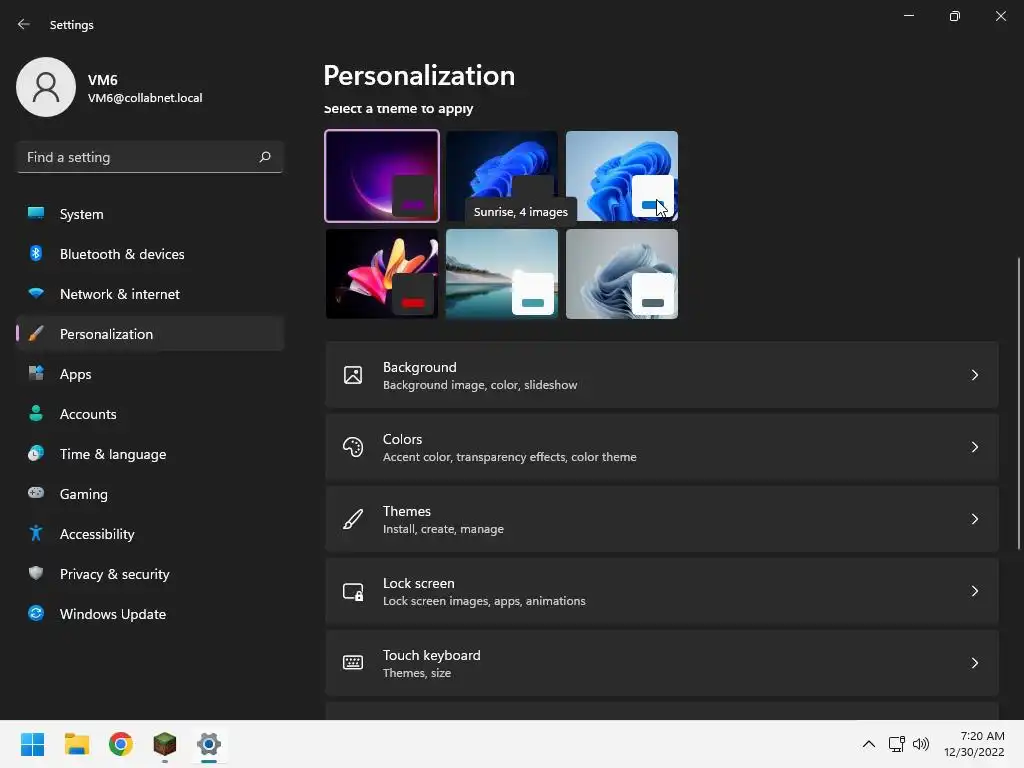Open Windows Update page
1024x768 pixels.
(150, 614)
